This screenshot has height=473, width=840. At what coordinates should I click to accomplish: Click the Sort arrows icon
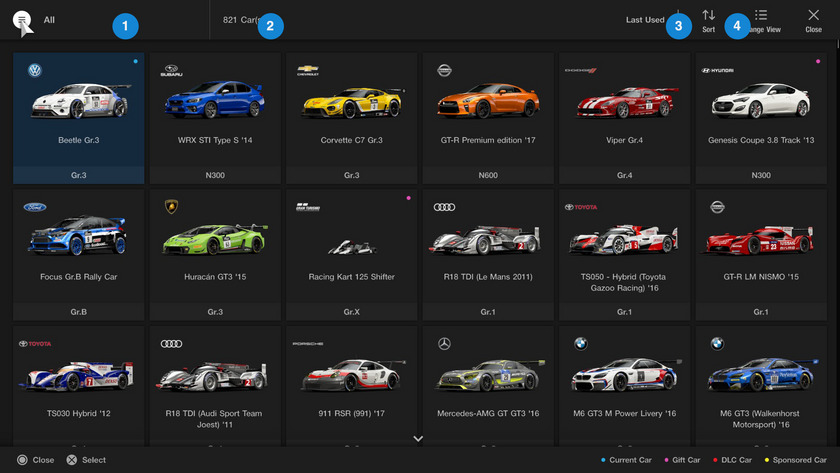pos(708,15)
